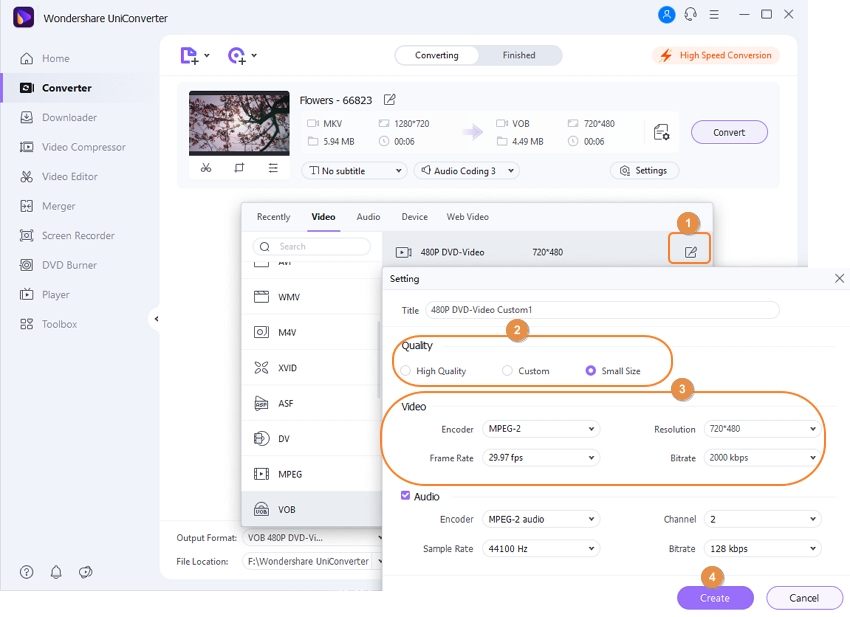This screenshot has height=617, width=850.
Task: Select the High Quality radio option
Action: click(405, 371)
